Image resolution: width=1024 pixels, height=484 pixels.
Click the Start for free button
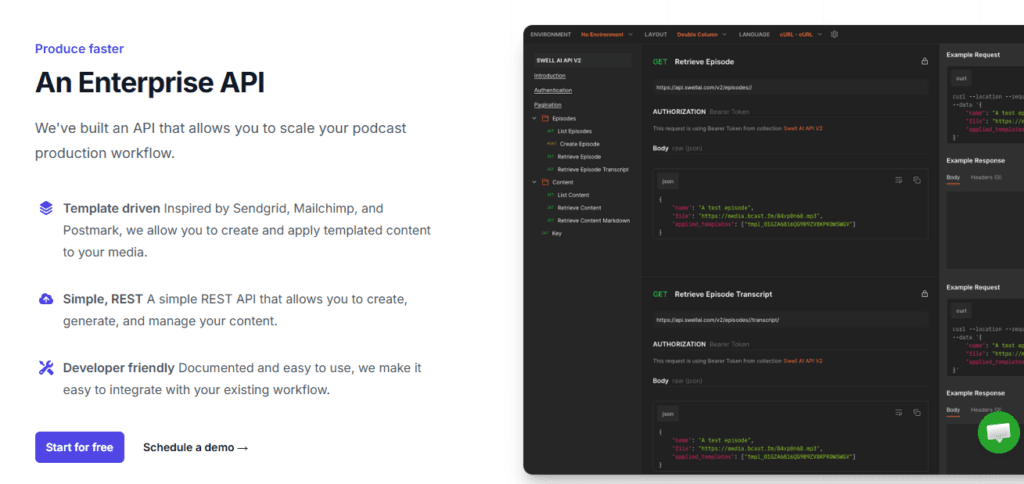(x=79, y=447)
